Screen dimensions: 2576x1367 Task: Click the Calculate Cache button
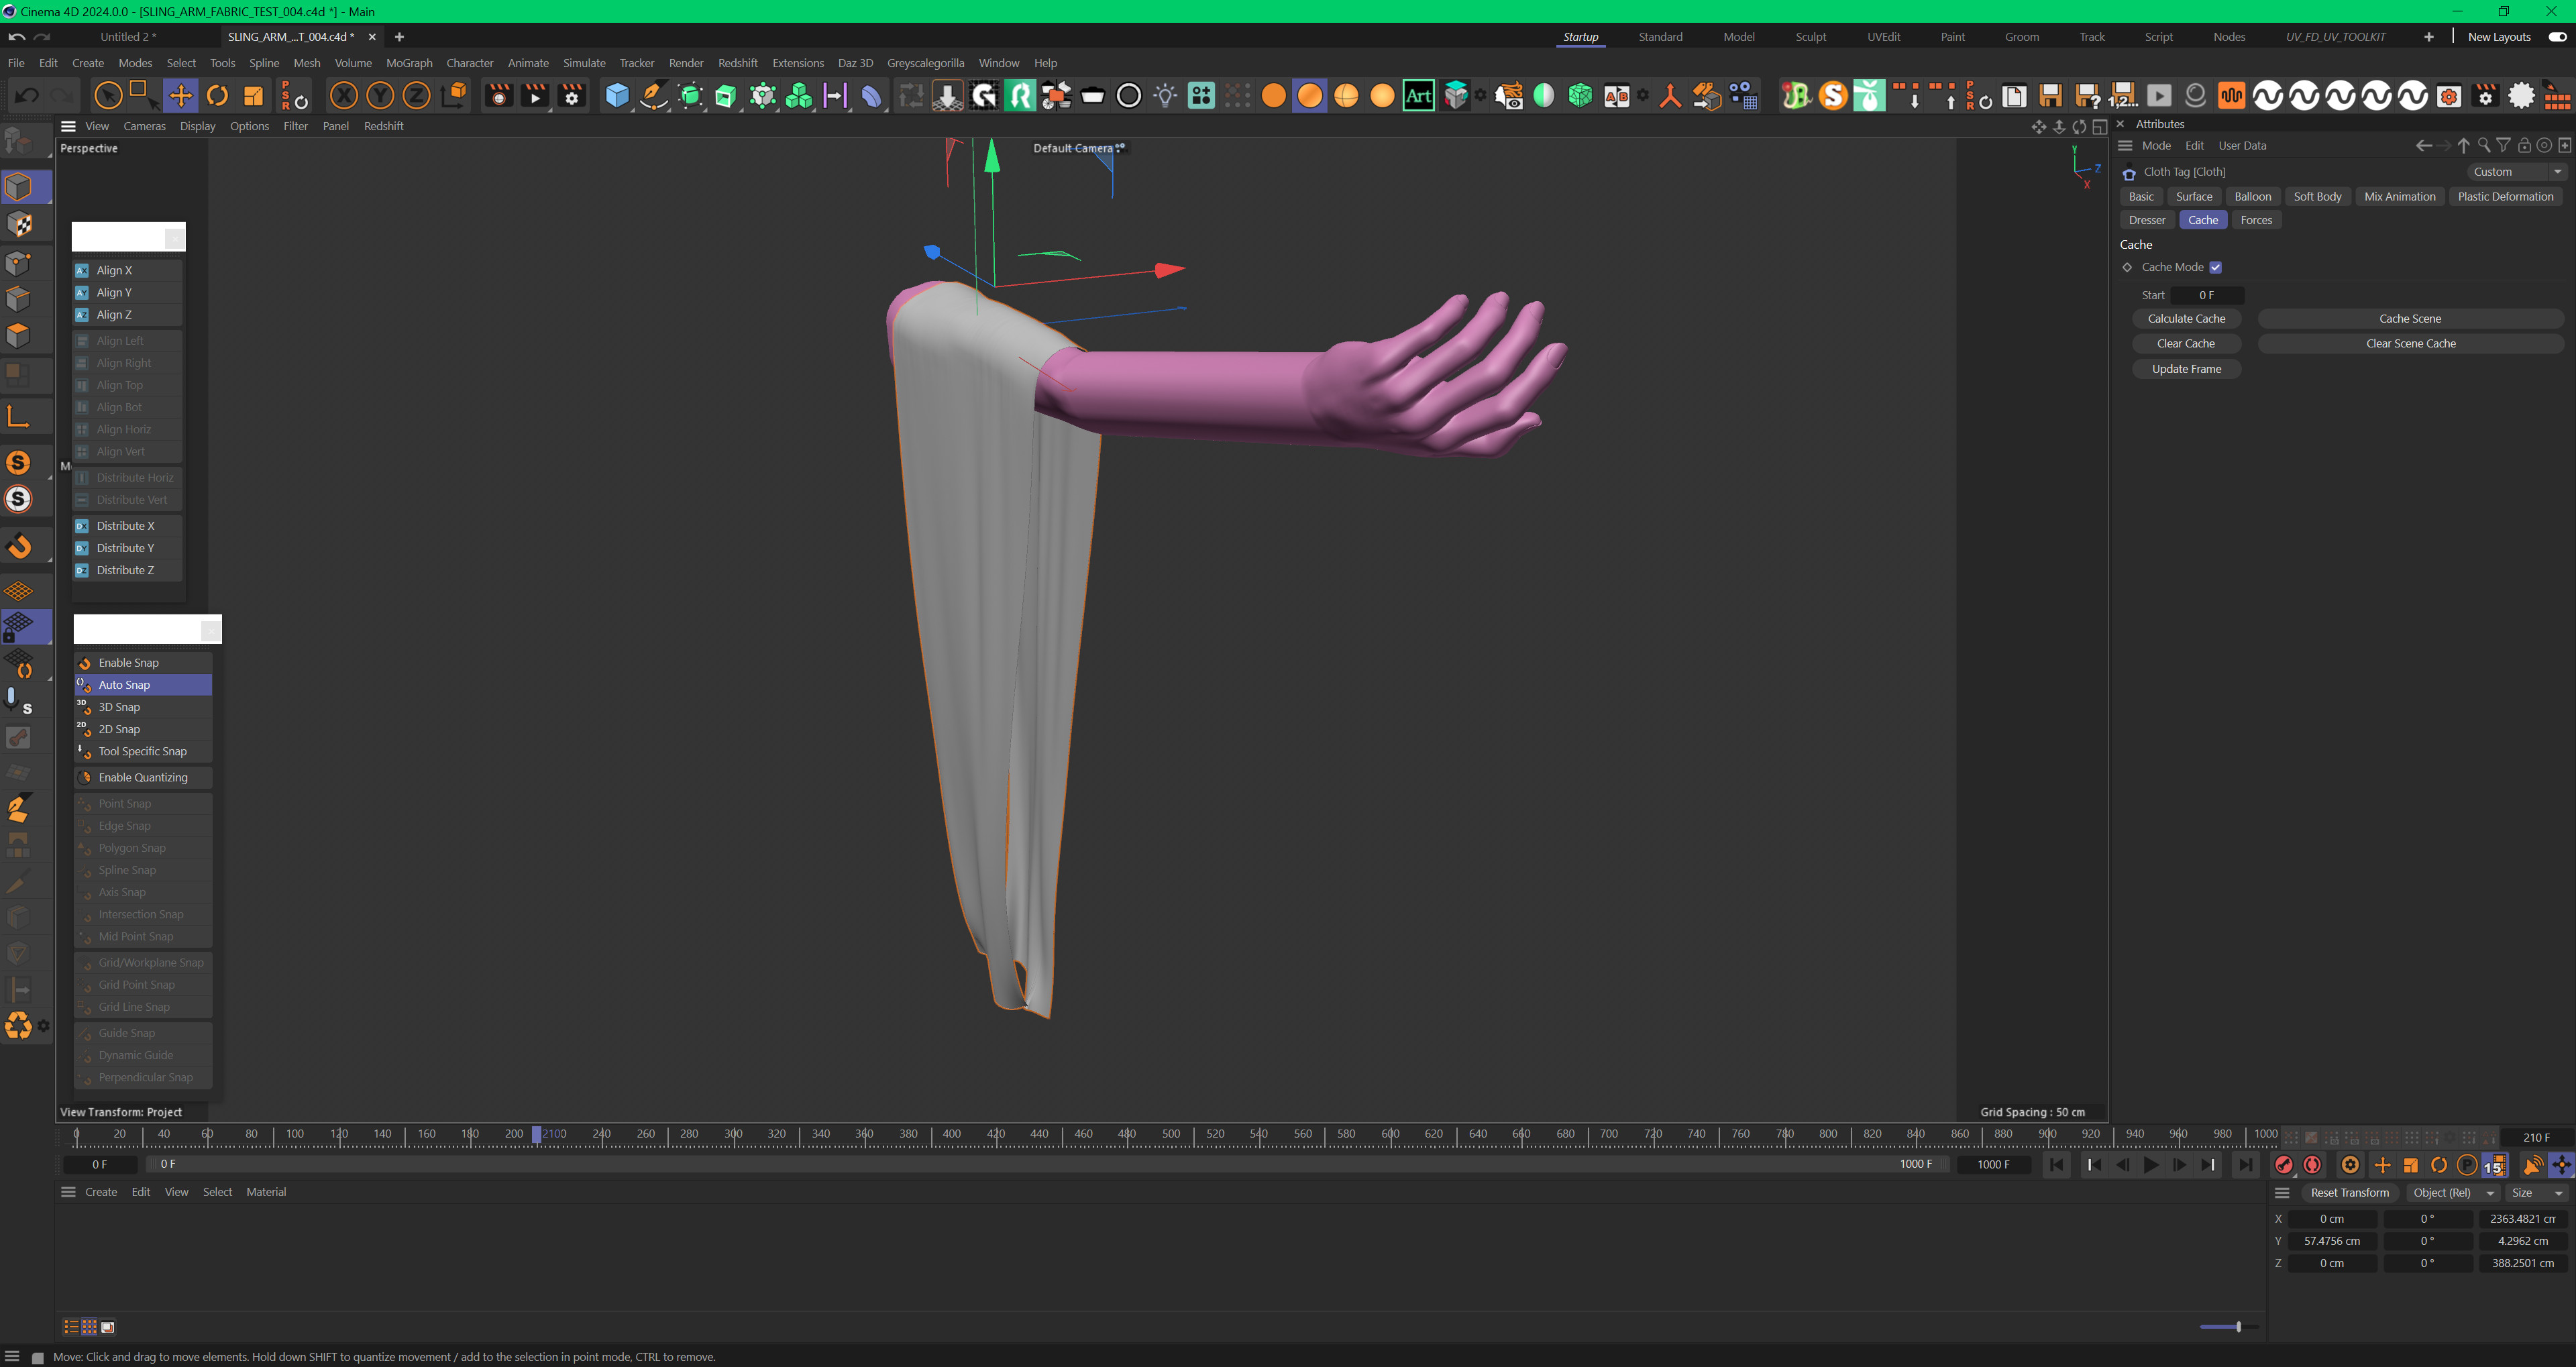(x=2186, y=319)
